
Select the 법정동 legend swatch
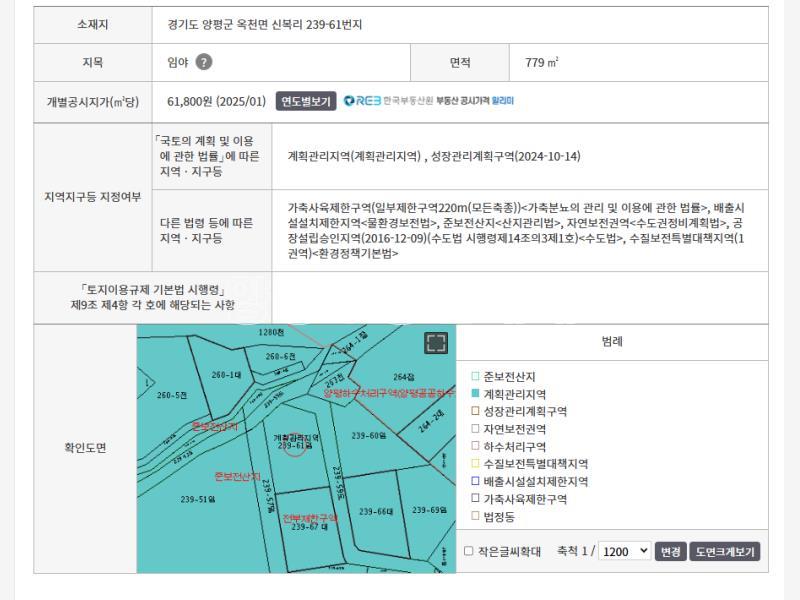[476, 516]
